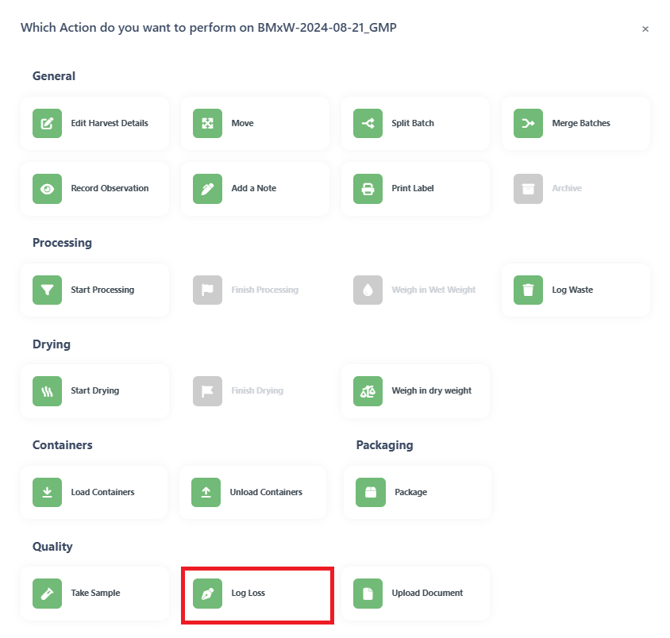Viewport: 670px width, 638px height.
Task: Choose the Load Containers action
Action: click(x=94, y=492)
